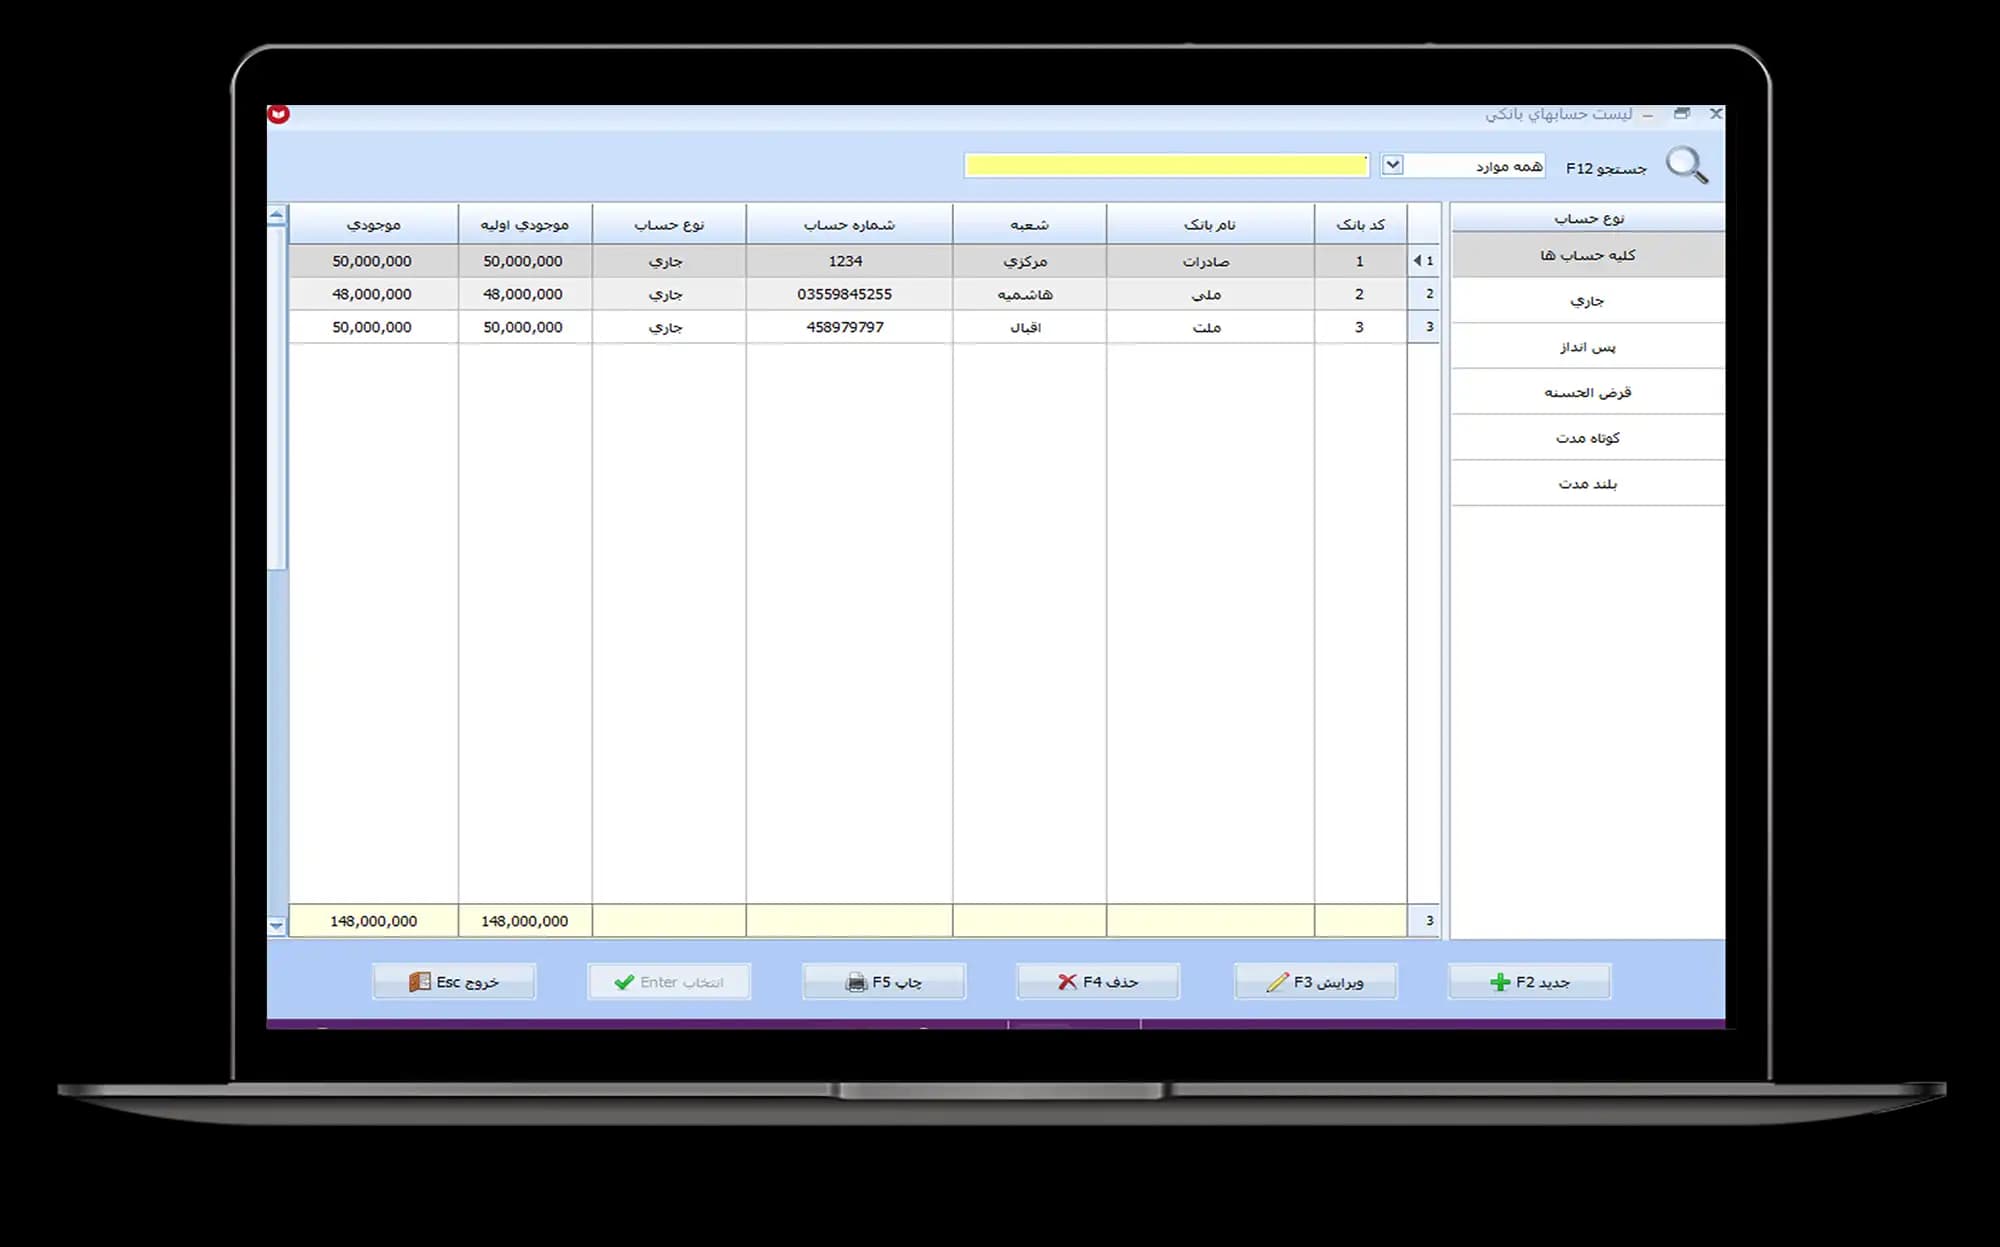This screenshot has width=2000, height=1247.
Task: Select 'کوتاه مدت' account type
Action: pos(1588,438)
